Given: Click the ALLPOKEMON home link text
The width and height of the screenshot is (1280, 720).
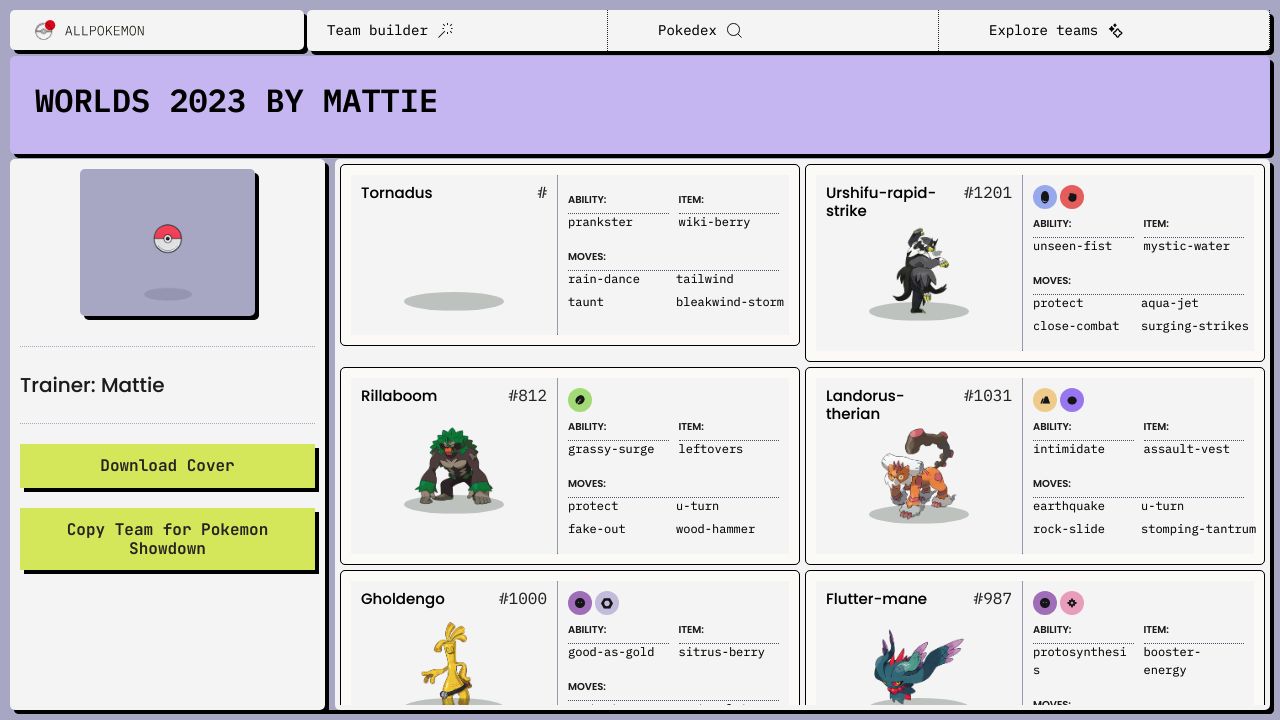Looking at the screenshot, I should (105, 31).
